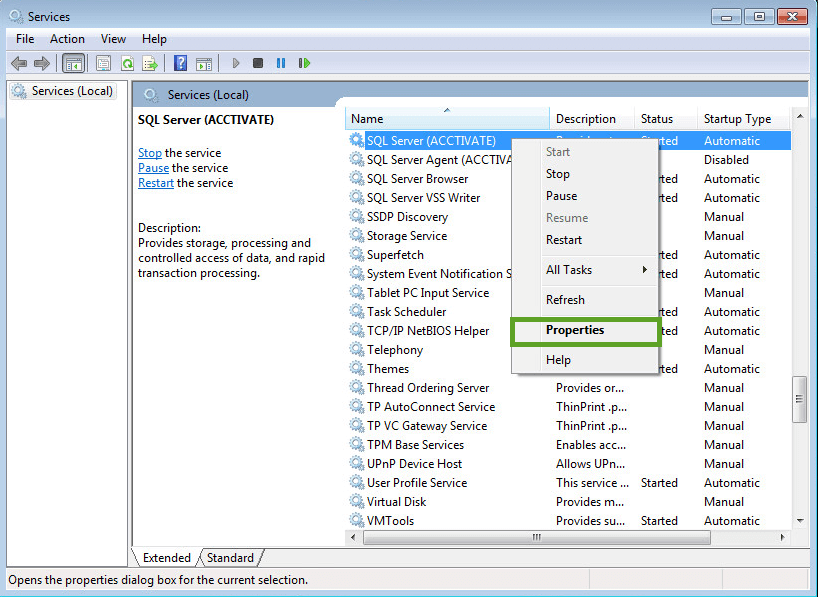Image resolution: width=818 pixels, height=597 pixels.
Task: Click the gear icon beside SQL Server Browser
Action: point(357,178)
